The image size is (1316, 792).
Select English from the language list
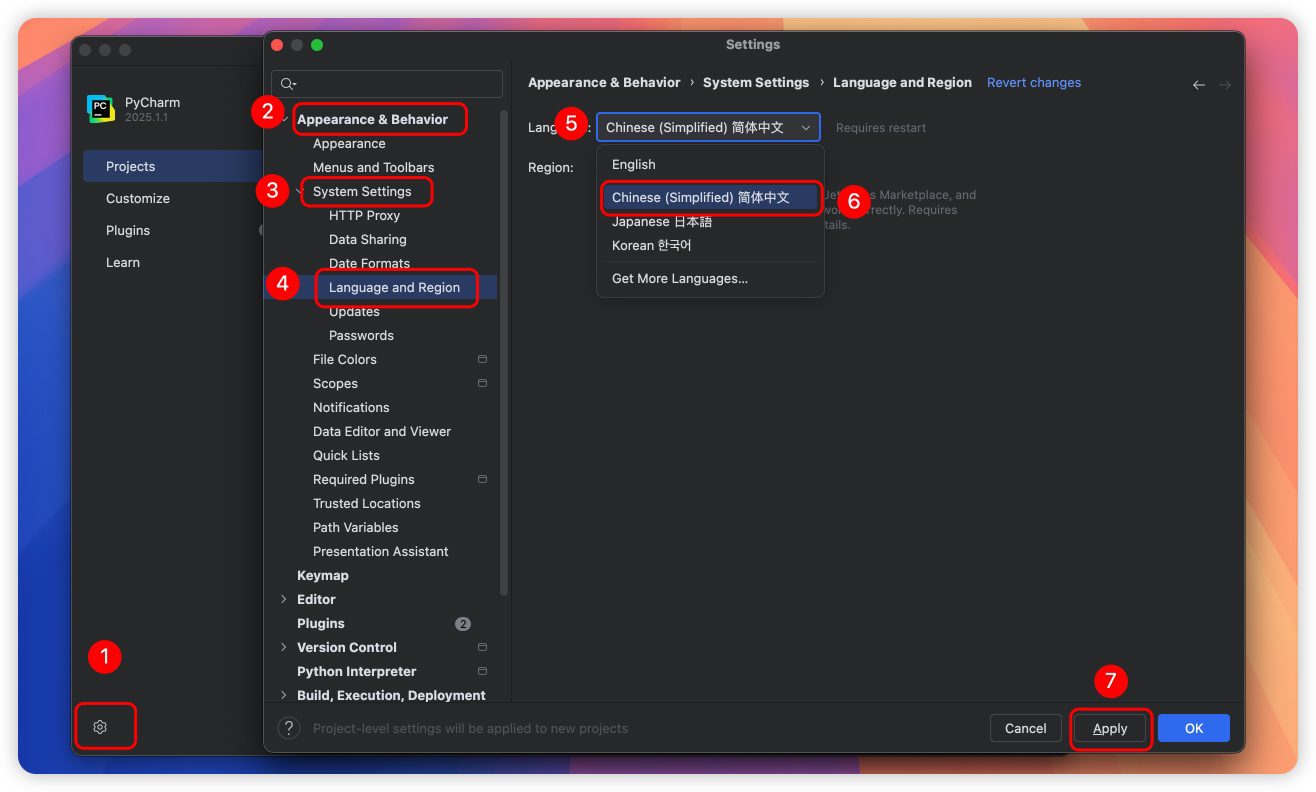point(634,164)
